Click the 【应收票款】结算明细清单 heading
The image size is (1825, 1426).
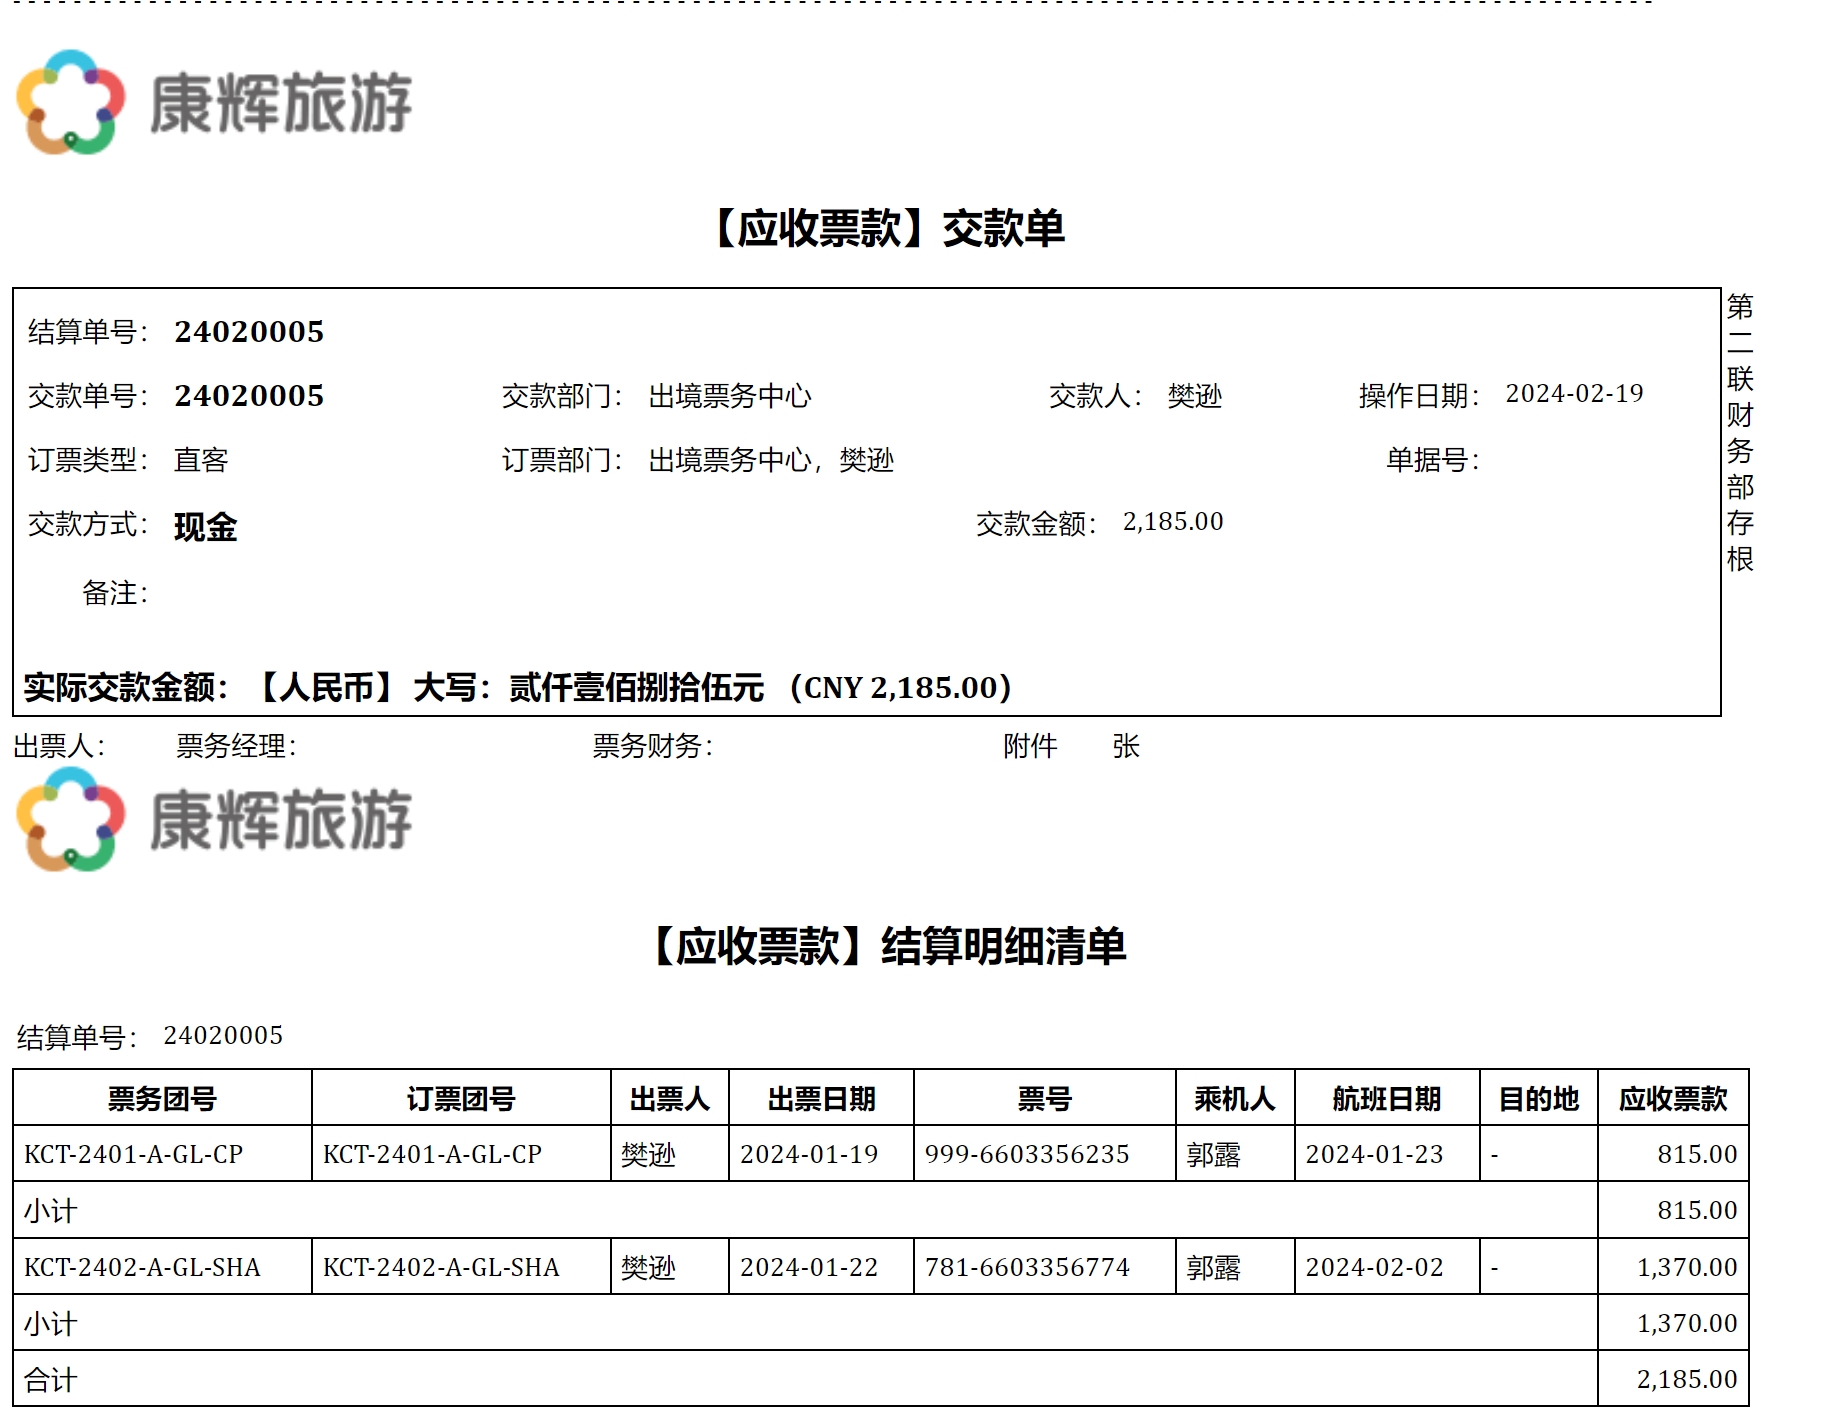[887, 946]
